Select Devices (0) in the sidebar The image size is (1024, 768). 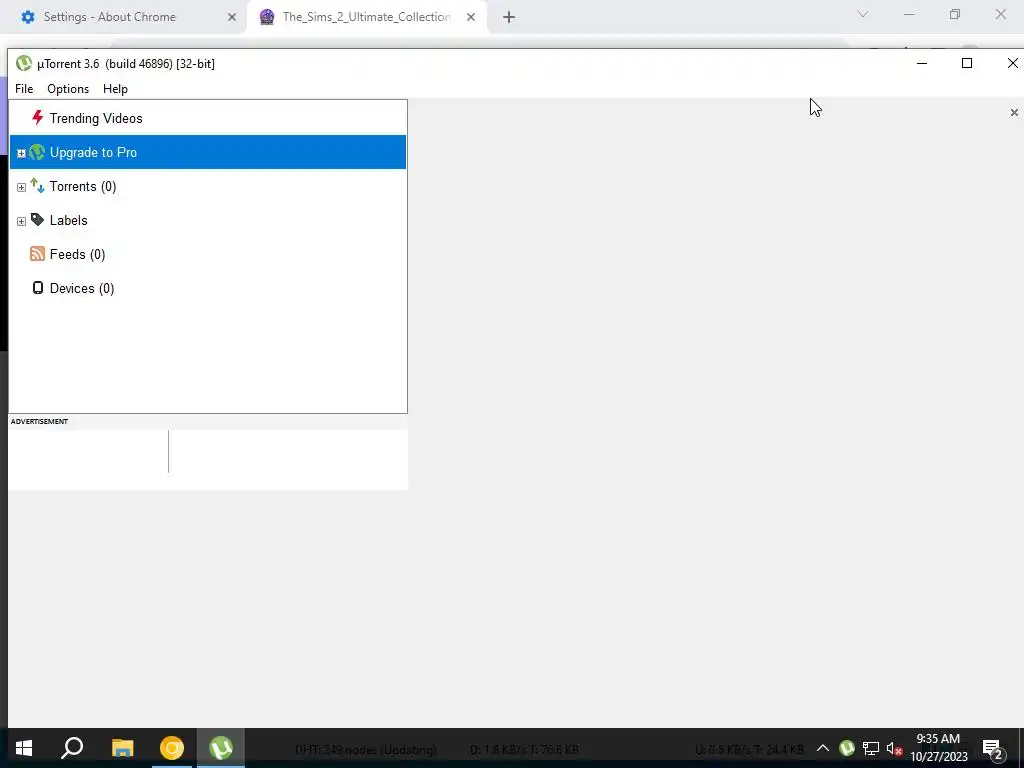point(82,289)
